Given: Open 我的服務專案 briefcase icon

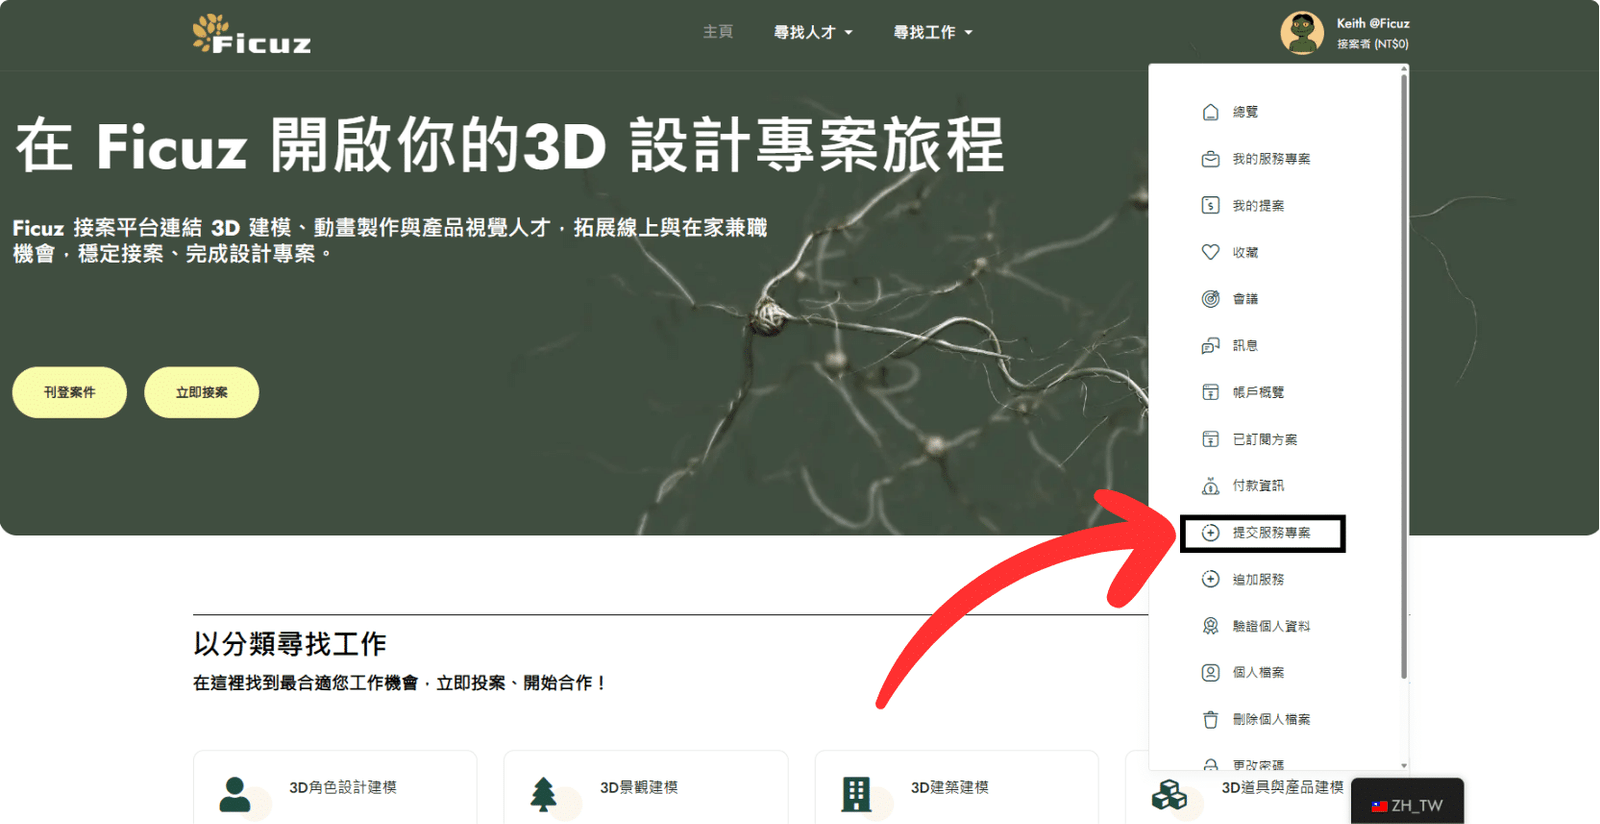Looking at the screenshot, I should 1210,159.
